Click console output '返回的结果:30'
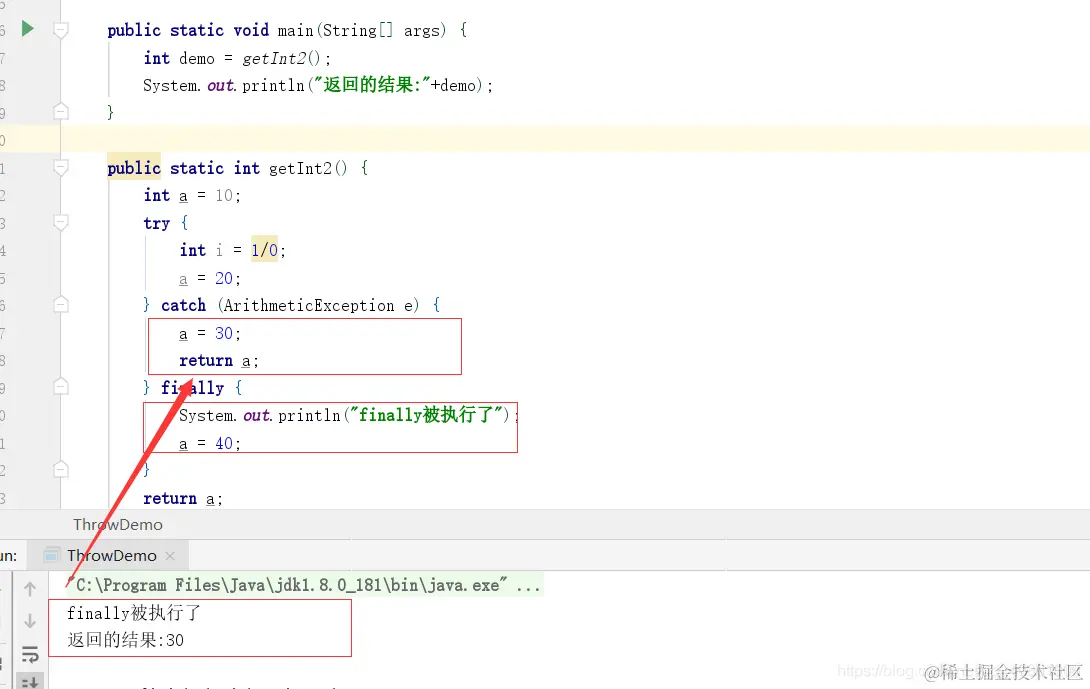 [x=125, y=640]
